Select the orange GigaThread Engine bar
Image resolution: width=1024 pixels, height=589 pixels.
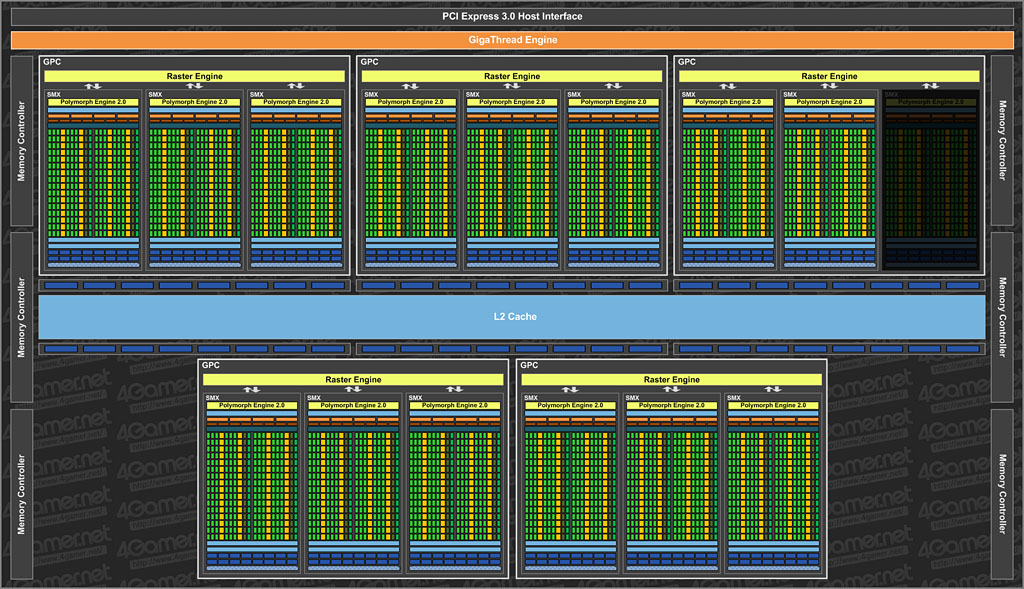click(512, 40)
